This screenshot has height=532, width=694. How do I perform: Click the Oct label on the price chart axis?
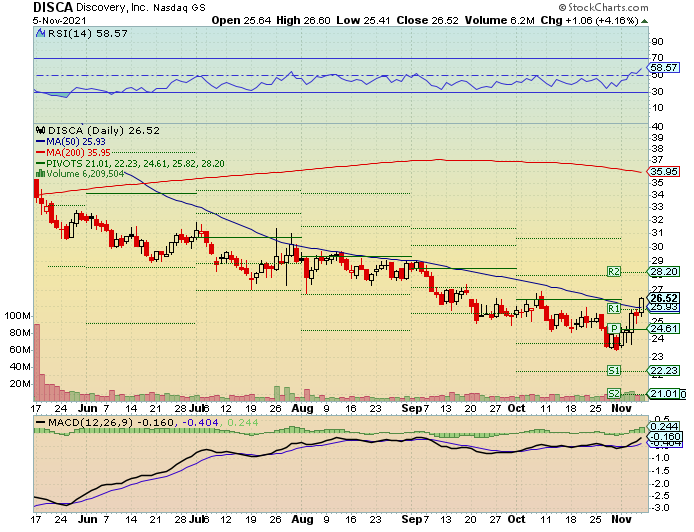(516, 409)
